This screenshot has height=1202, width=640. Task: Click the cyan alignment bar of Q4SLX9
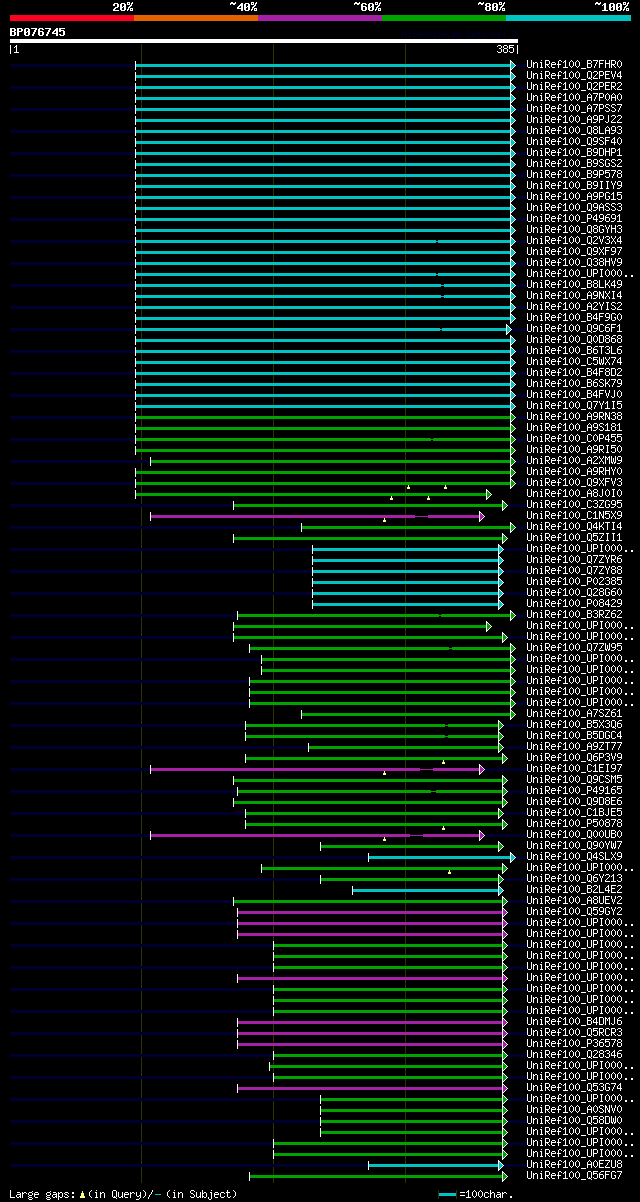click(441, 857)
